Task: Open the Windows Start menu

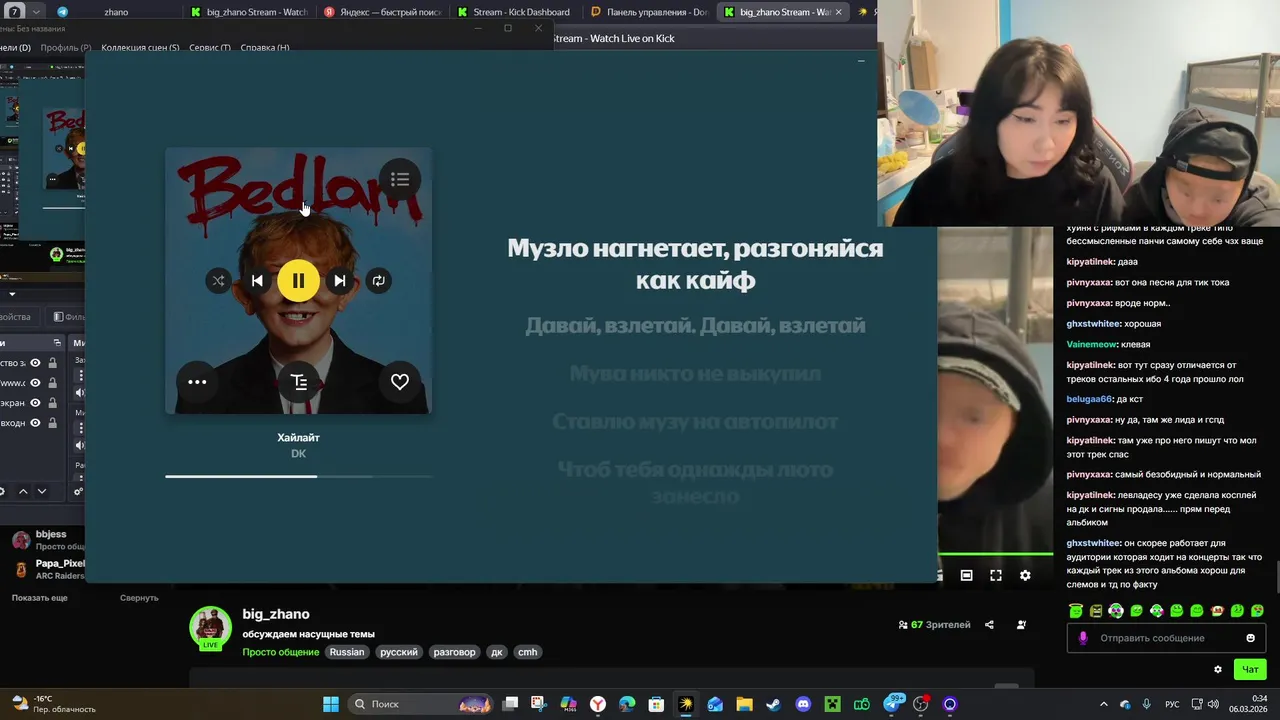Action: click(x=331, y=704)
